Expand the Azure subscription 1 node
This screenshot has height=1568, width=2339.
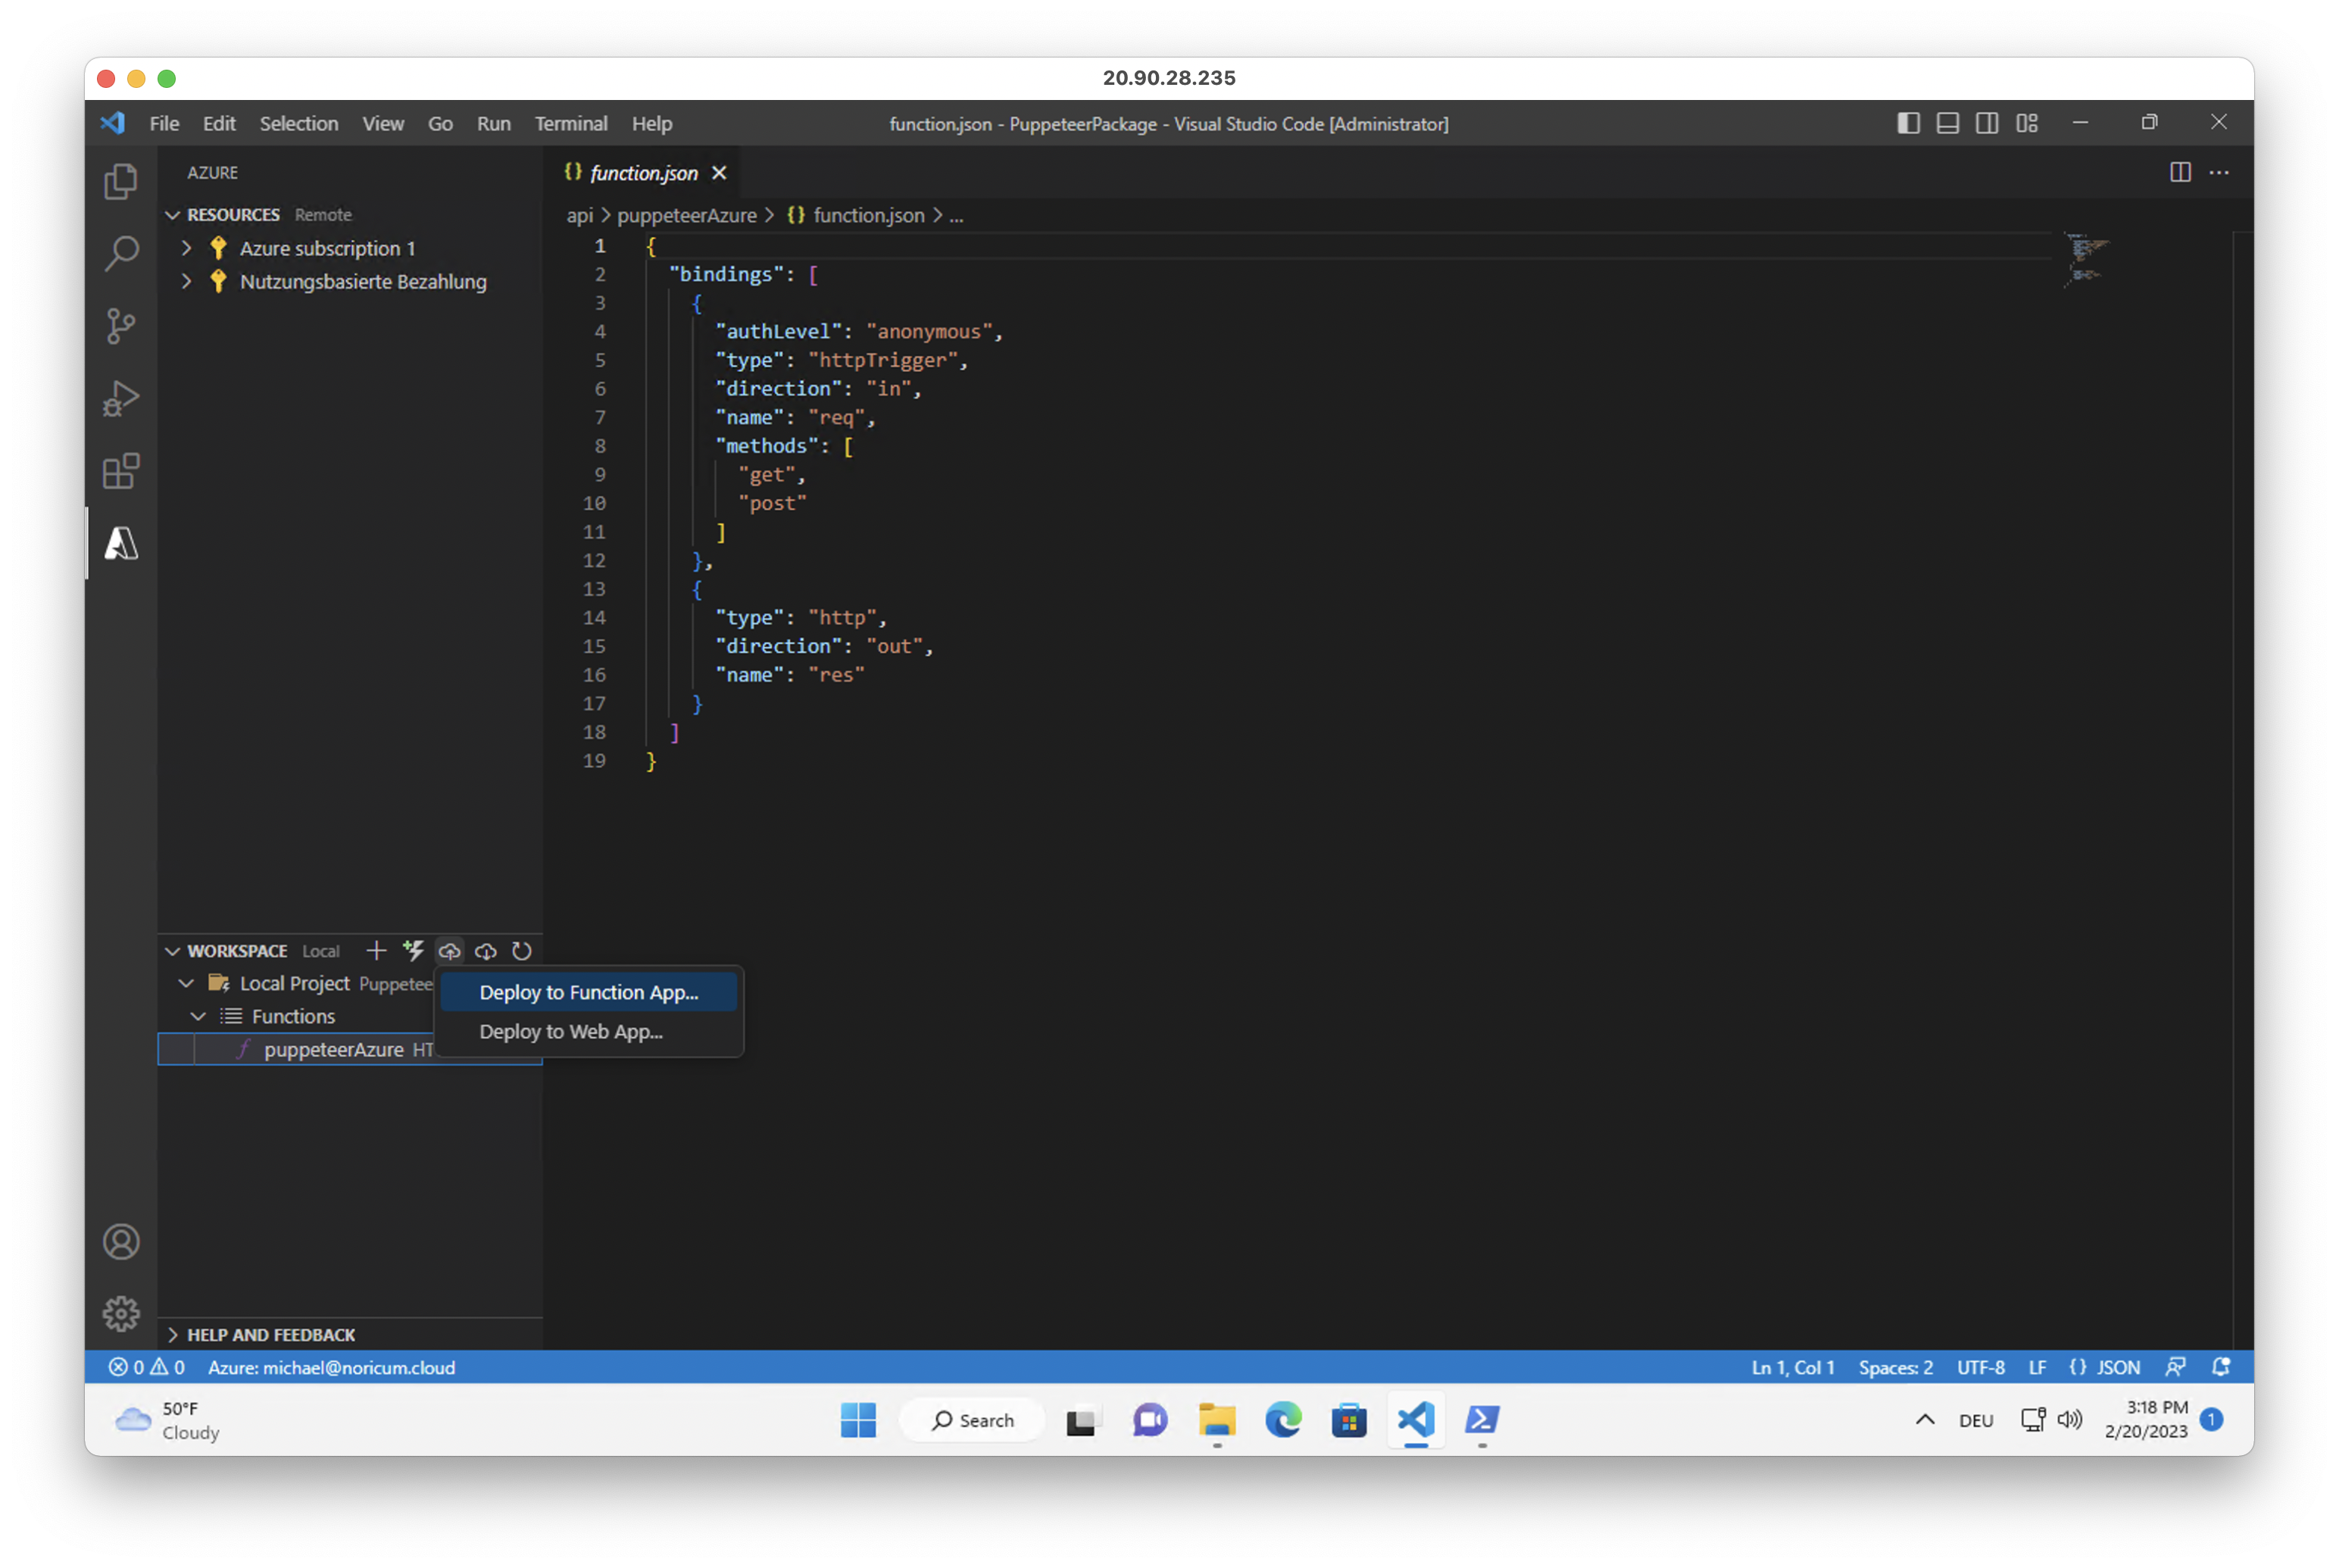coord(186,248)
